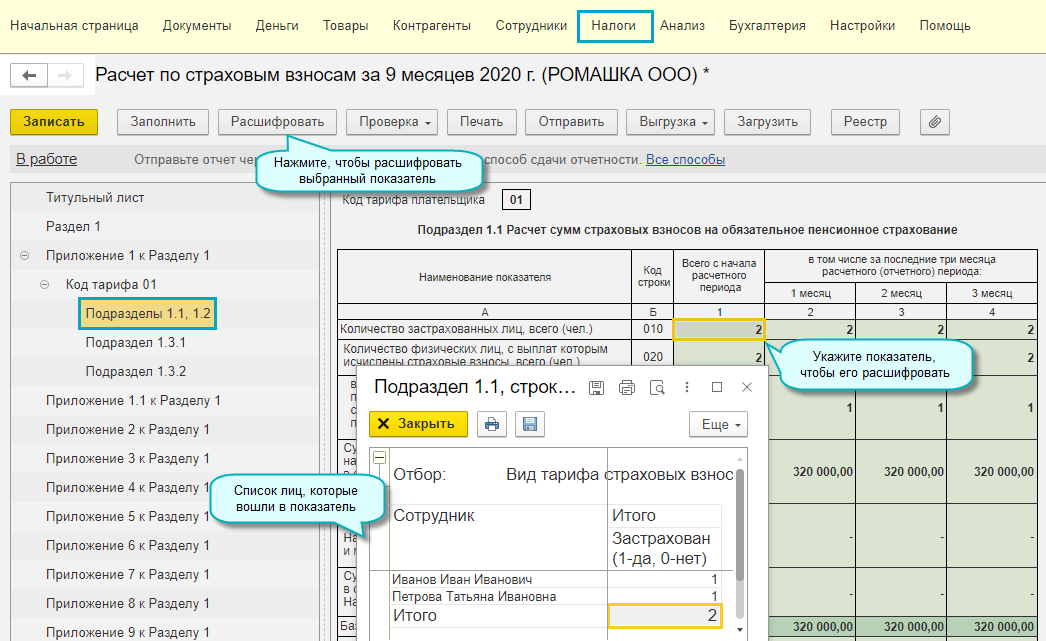Open the Контрагенты menu

(x=432, y=26)
